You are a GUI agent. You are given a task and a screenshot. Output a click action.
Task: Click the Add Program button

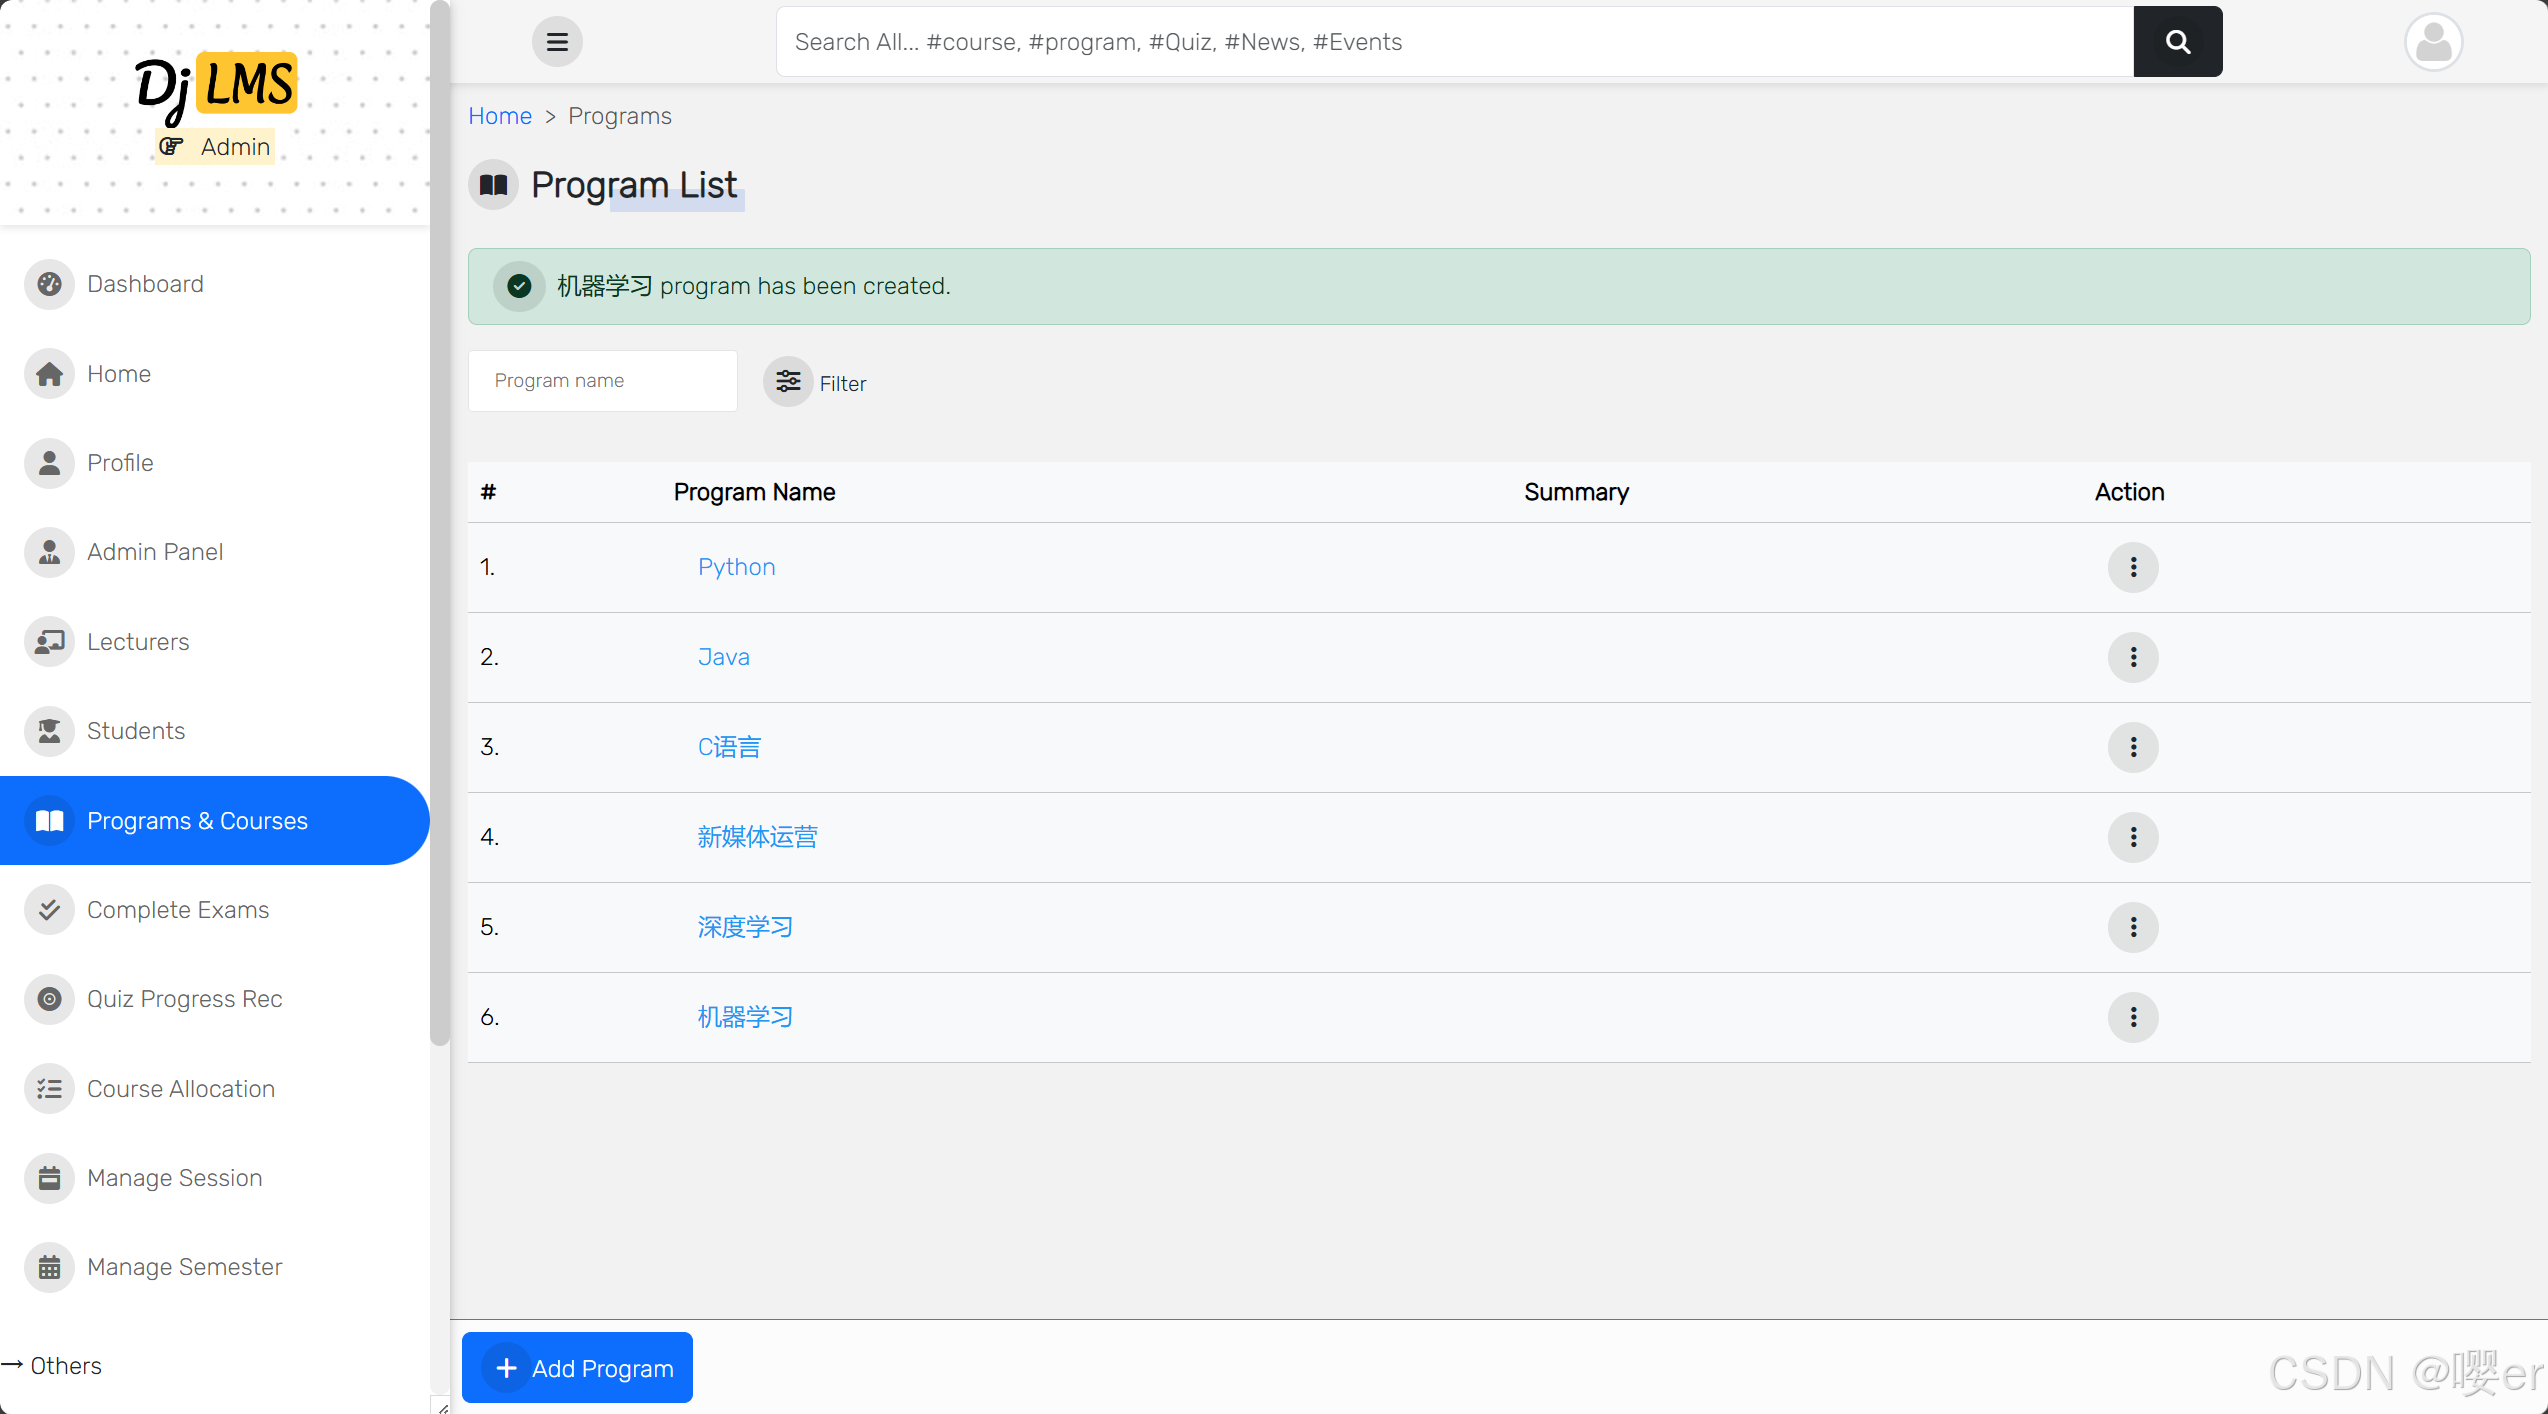[577, 1368]
